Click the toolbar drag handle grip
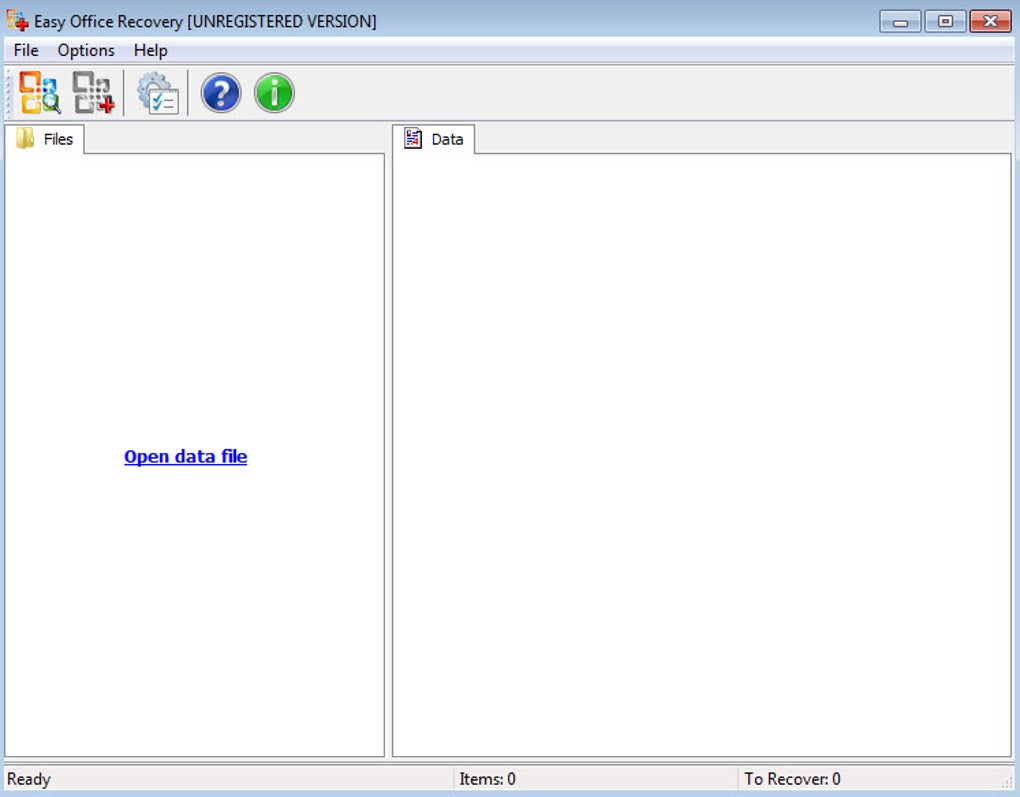Viewport: 1020px width, 797px height. pos(8,93)
